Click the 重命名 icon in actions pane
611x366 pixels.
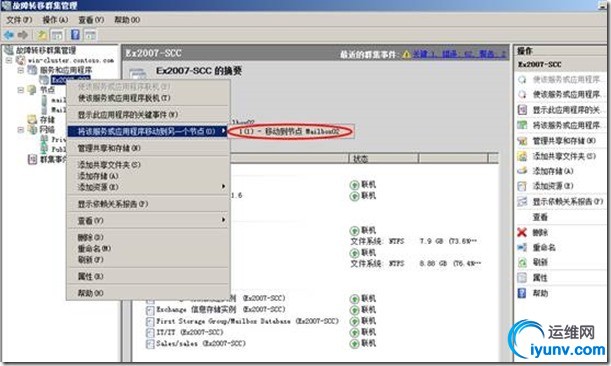pyautogui.click(x=522, y=247)
